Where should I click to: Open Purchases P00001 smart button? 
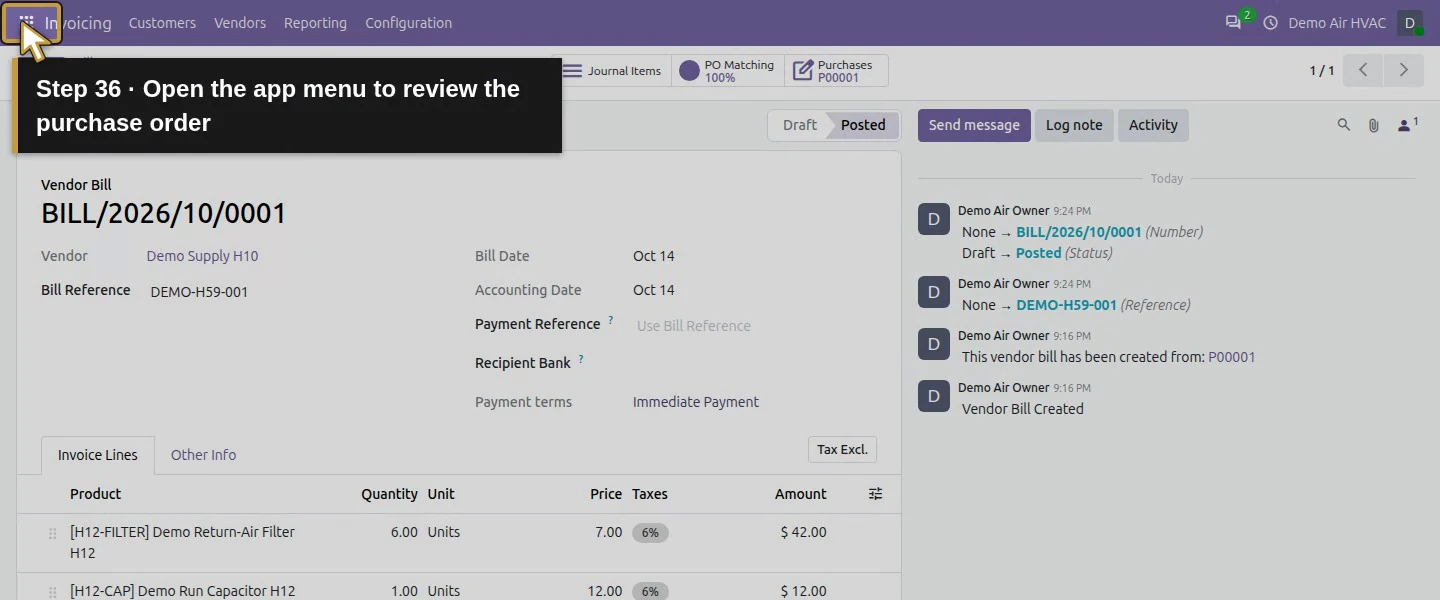[x=836, y=71]
